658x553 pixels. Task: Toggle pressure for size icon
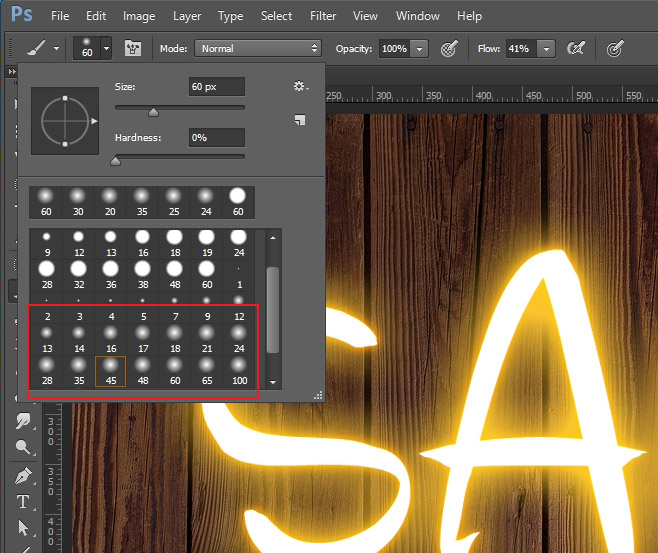pyautogui.click(x=615, y=49)
